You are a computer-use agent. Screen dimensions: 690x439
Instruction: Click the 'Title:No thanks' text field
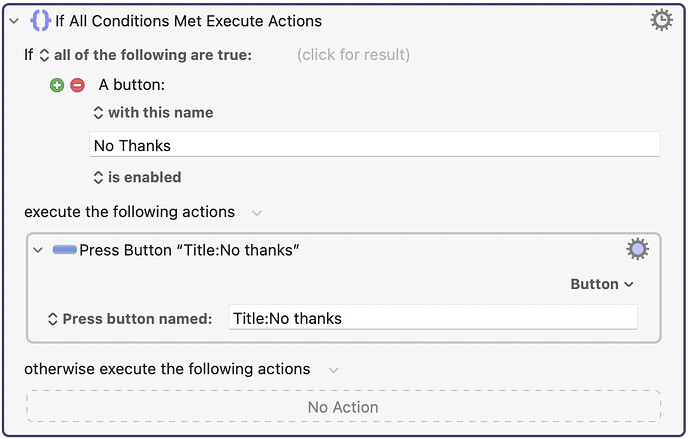click(432, 319)
